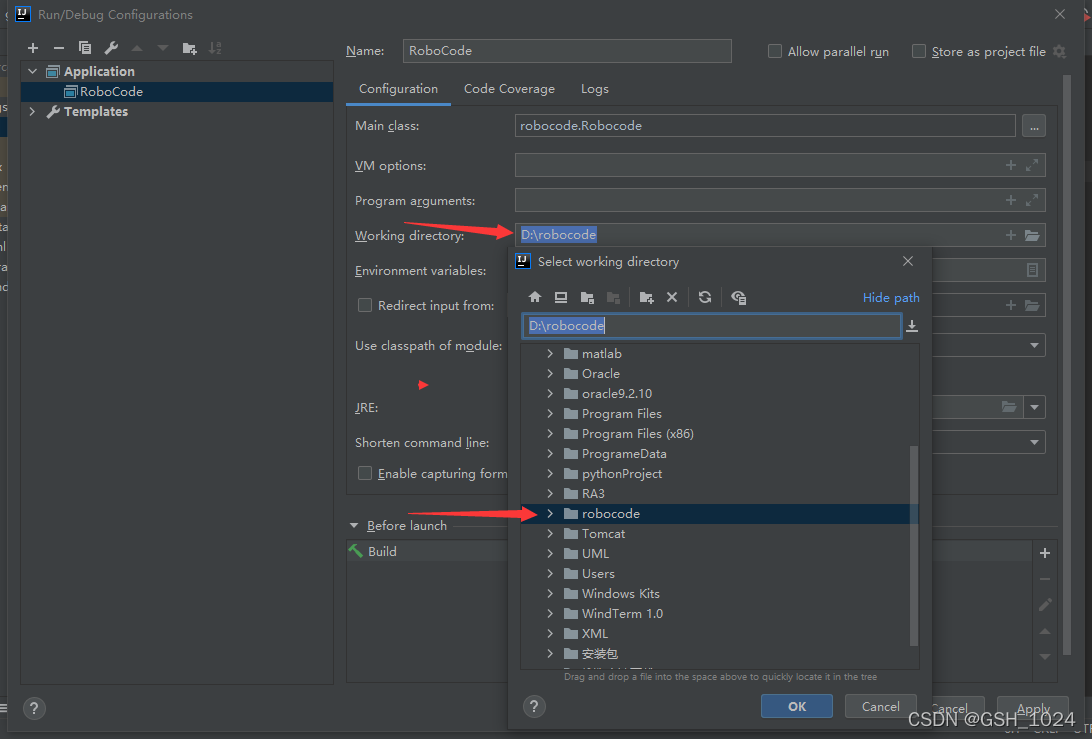The height and width of the screenshot is (739, 1092).
Task: Click the directory tree scrollbar
Action: [914, 546]
